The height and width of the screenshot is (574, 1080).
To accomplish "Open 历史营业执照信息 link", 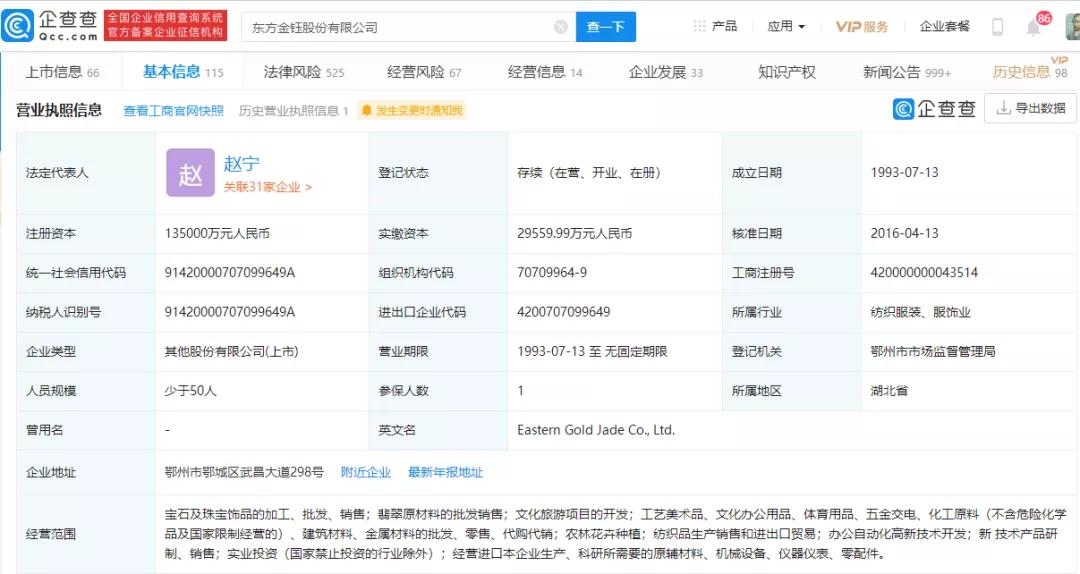I will click(x=293, y=110).
